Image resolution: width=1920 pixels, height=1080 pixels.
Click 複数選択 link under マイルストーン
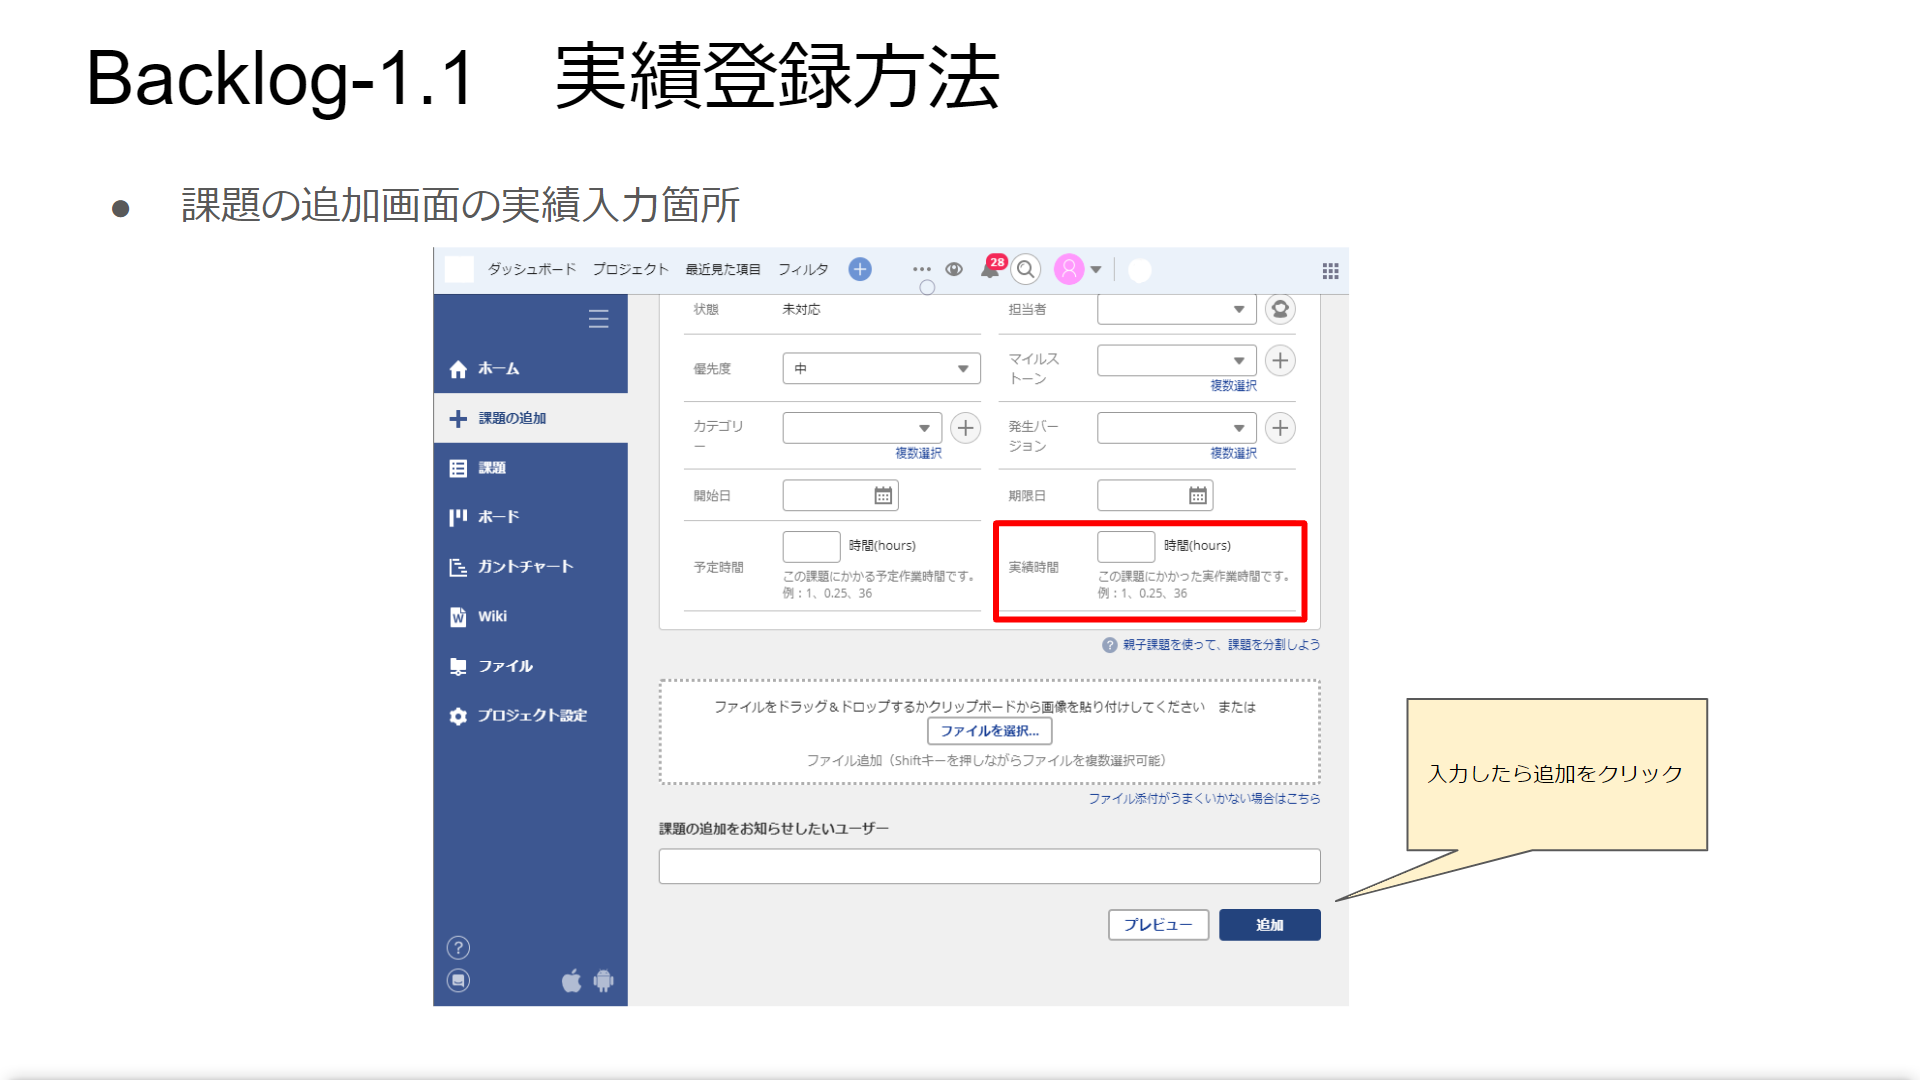(x=1233, y=386)
